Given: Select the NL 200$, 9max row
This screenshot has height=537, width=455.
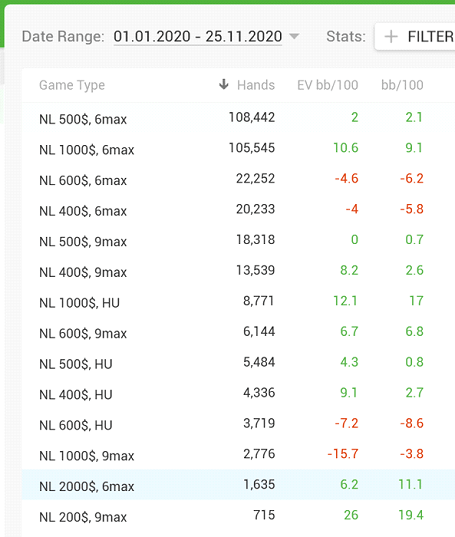Looking at the screenshot, I should 238,515.
